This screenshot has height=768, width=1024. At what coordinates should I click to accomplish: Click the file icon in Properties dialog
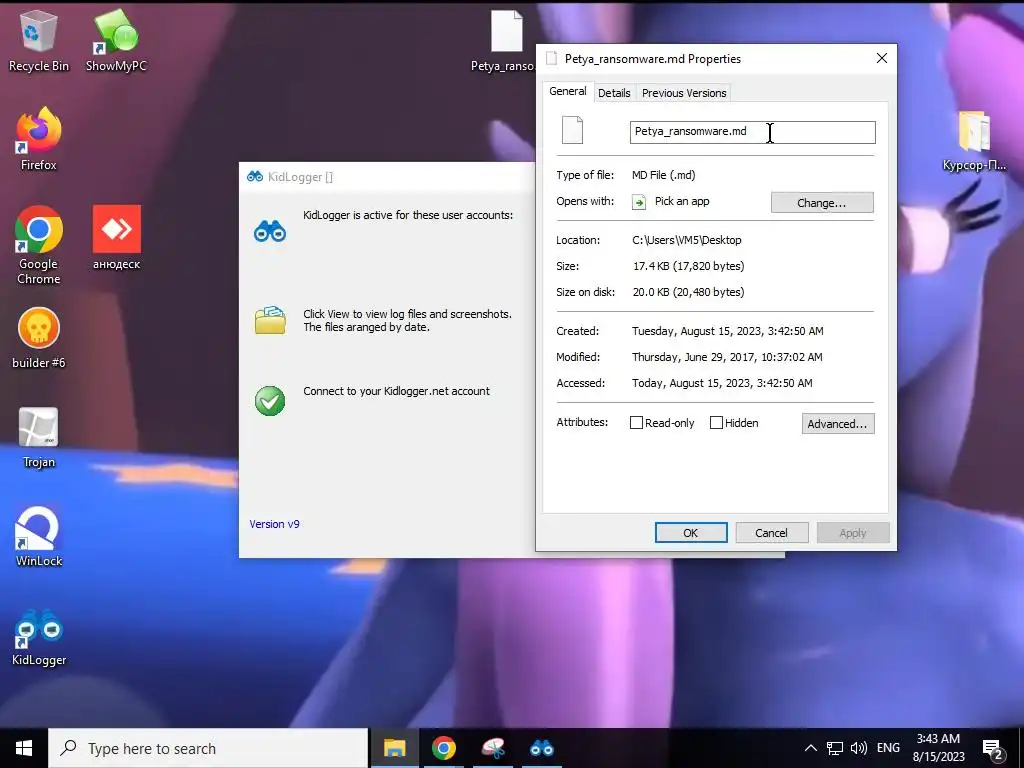[x=572, y=130]
